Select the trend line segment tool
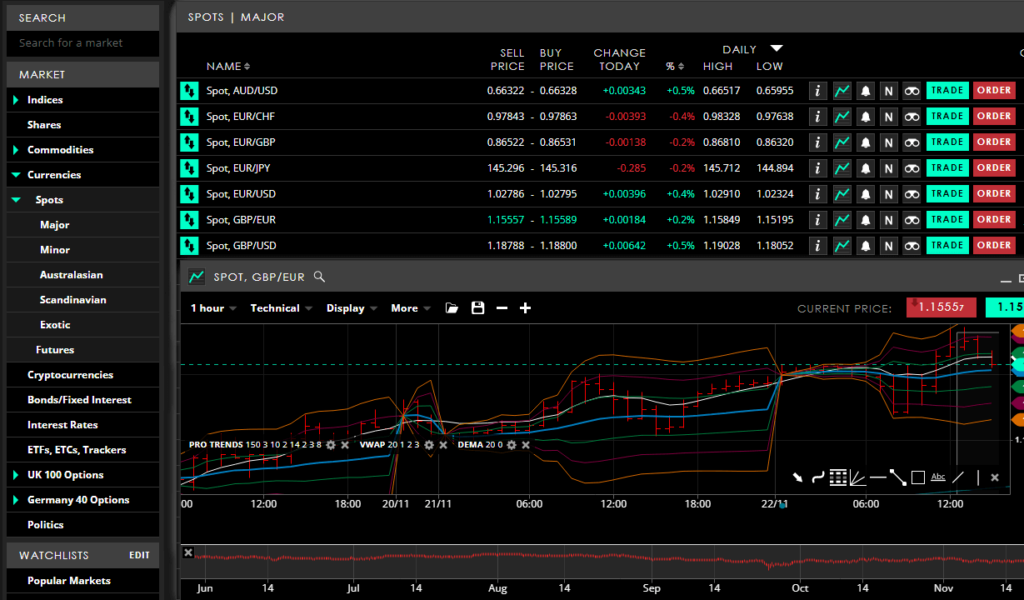Viewport: 1024px width, 600px height. [x=898, y=478]
